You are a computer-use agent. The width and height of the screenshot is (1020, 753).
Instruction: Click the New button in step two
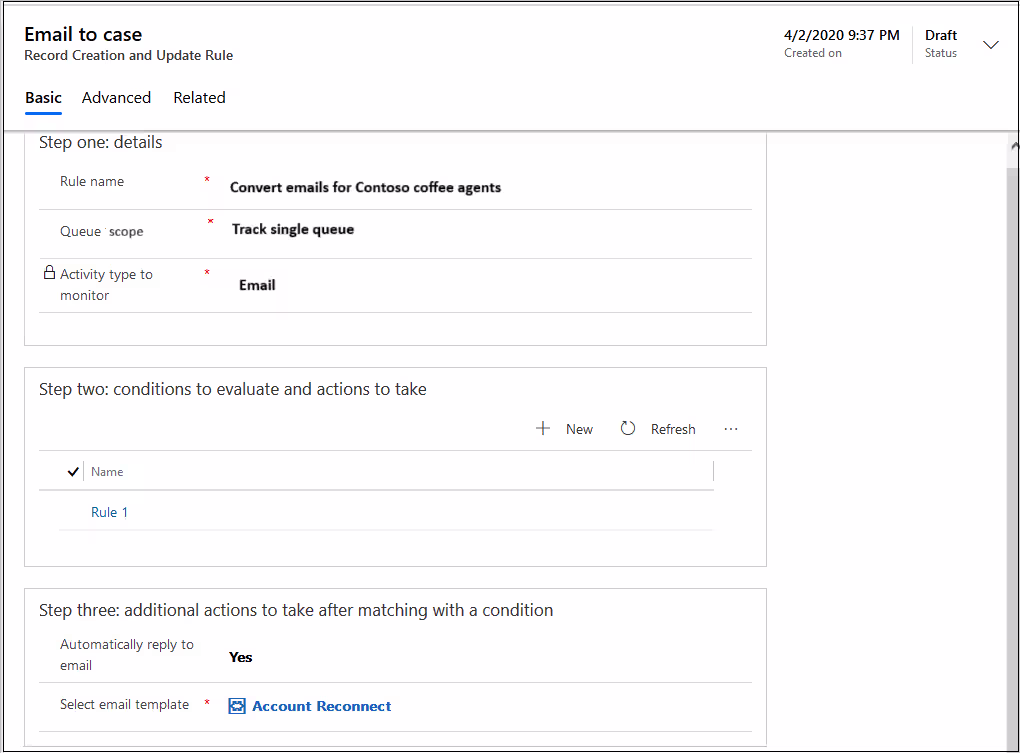point(565,429)
